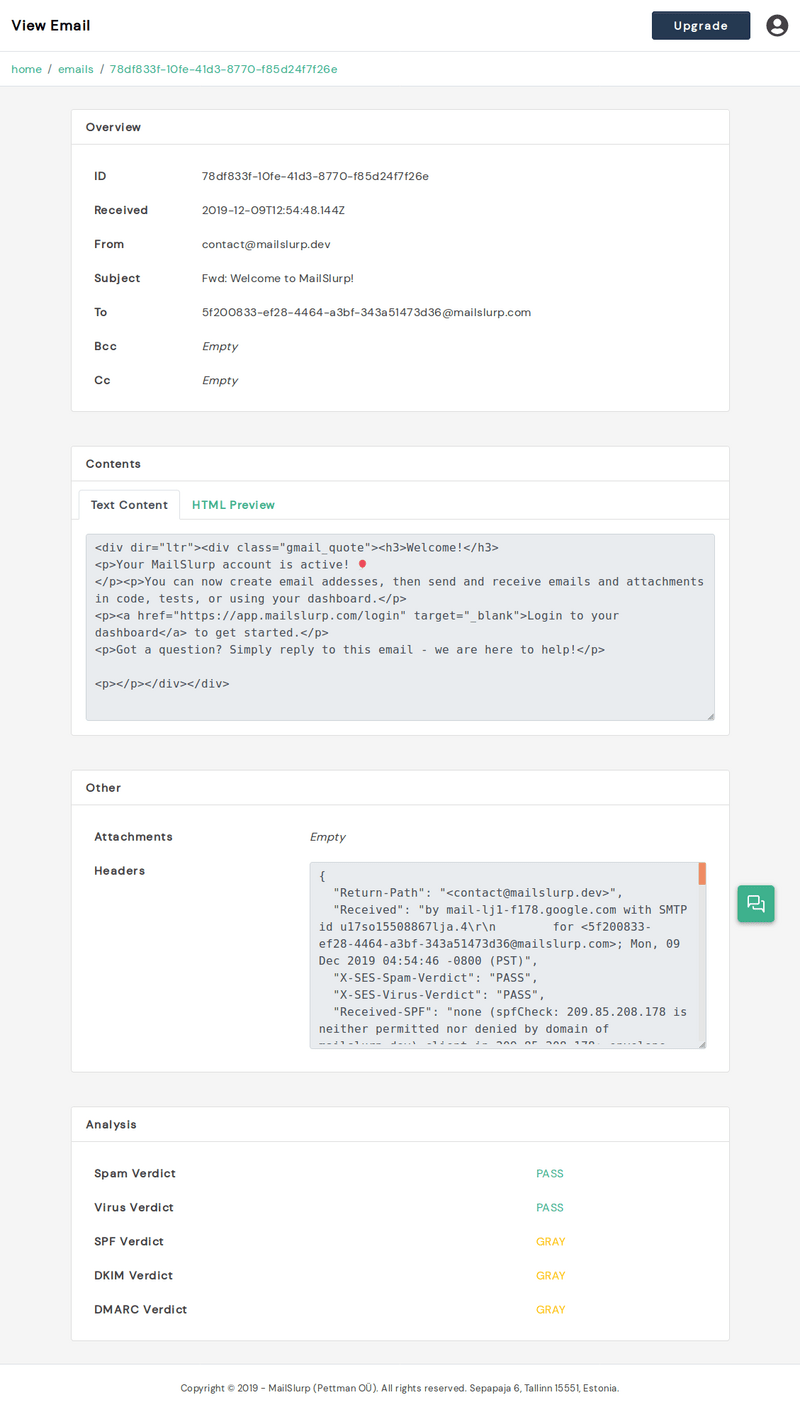Click the DKIM Verdict GRAY value
Image resolution: width=800 pixels, height=1412 pixels.
coord(551,1276)
